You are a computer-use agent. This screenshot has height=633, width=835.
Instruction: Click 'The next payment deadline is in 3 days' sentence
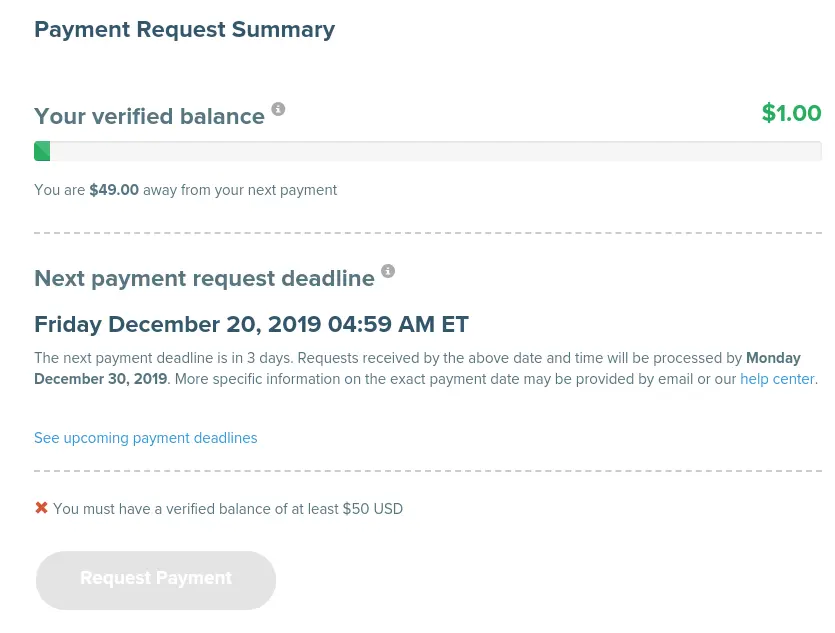165,358
